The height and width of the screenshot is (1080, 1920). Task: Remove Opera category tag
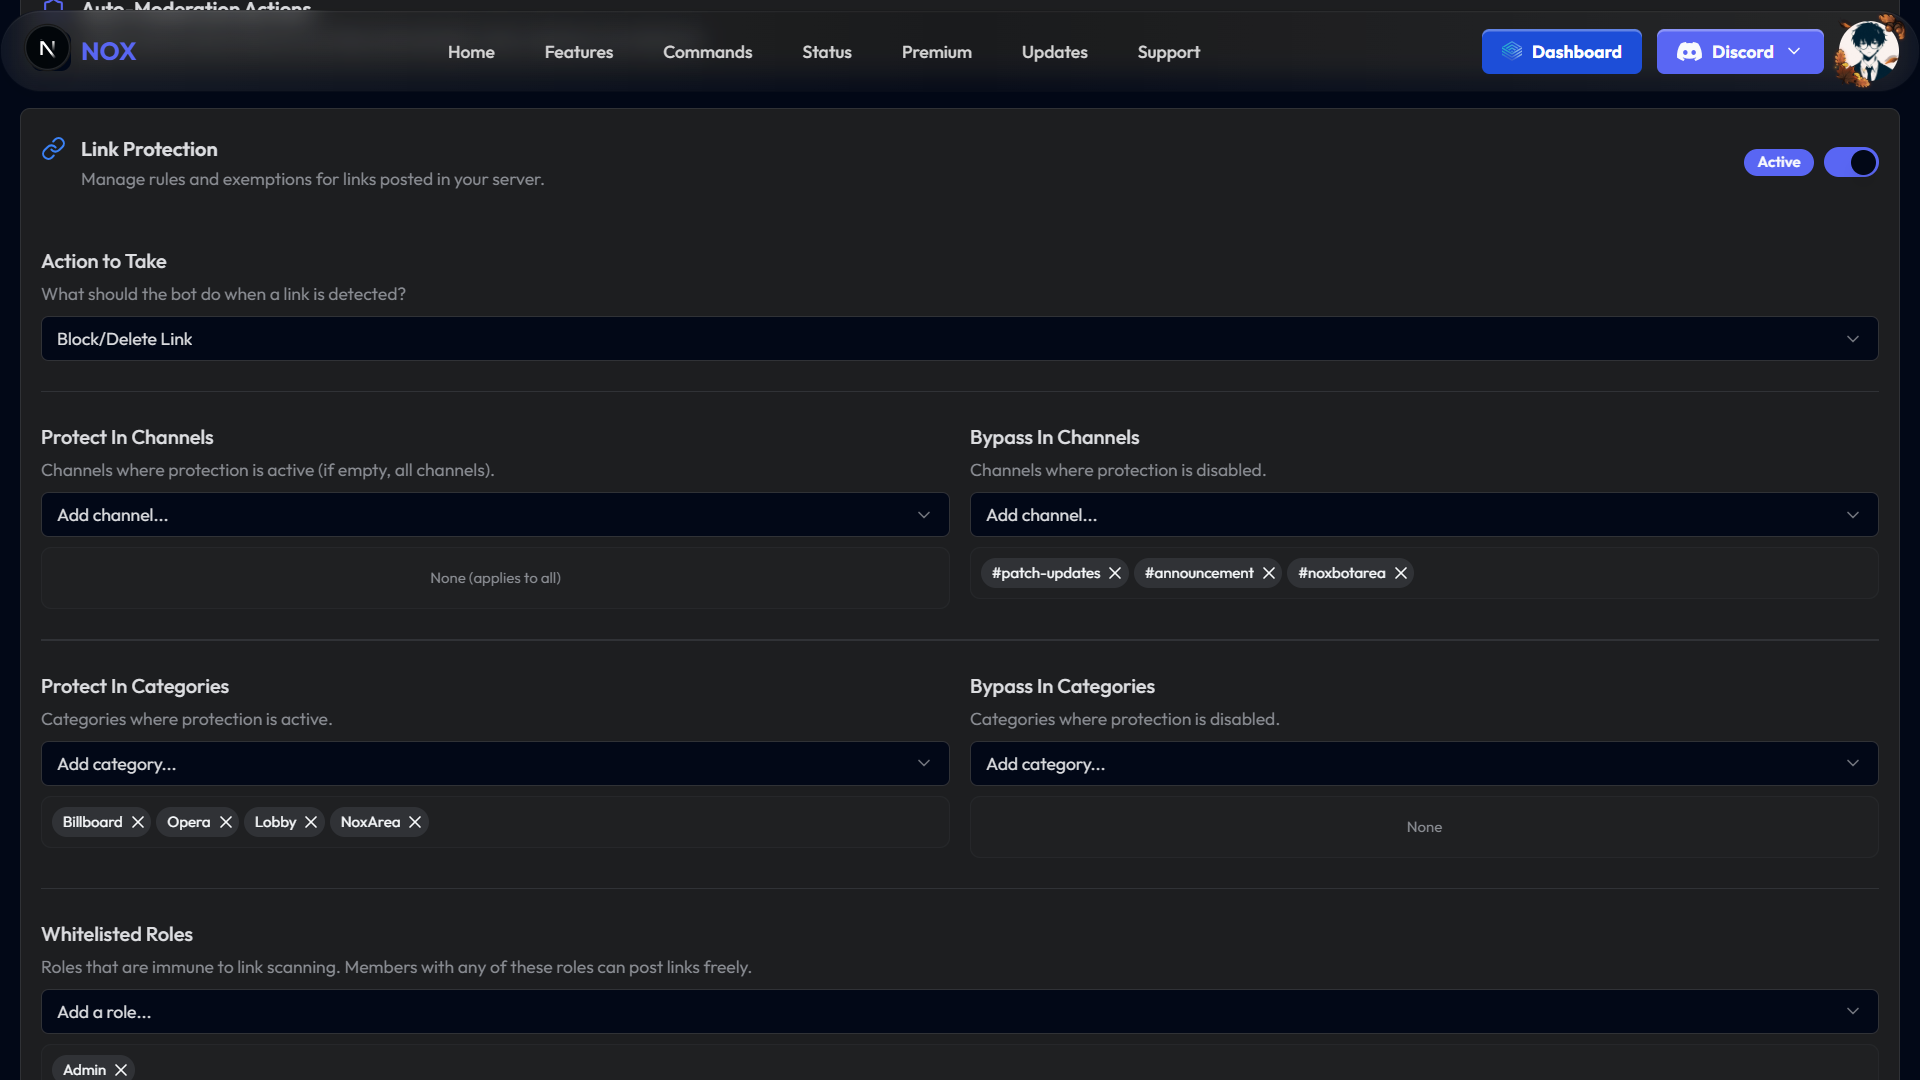tap(226, 822)
